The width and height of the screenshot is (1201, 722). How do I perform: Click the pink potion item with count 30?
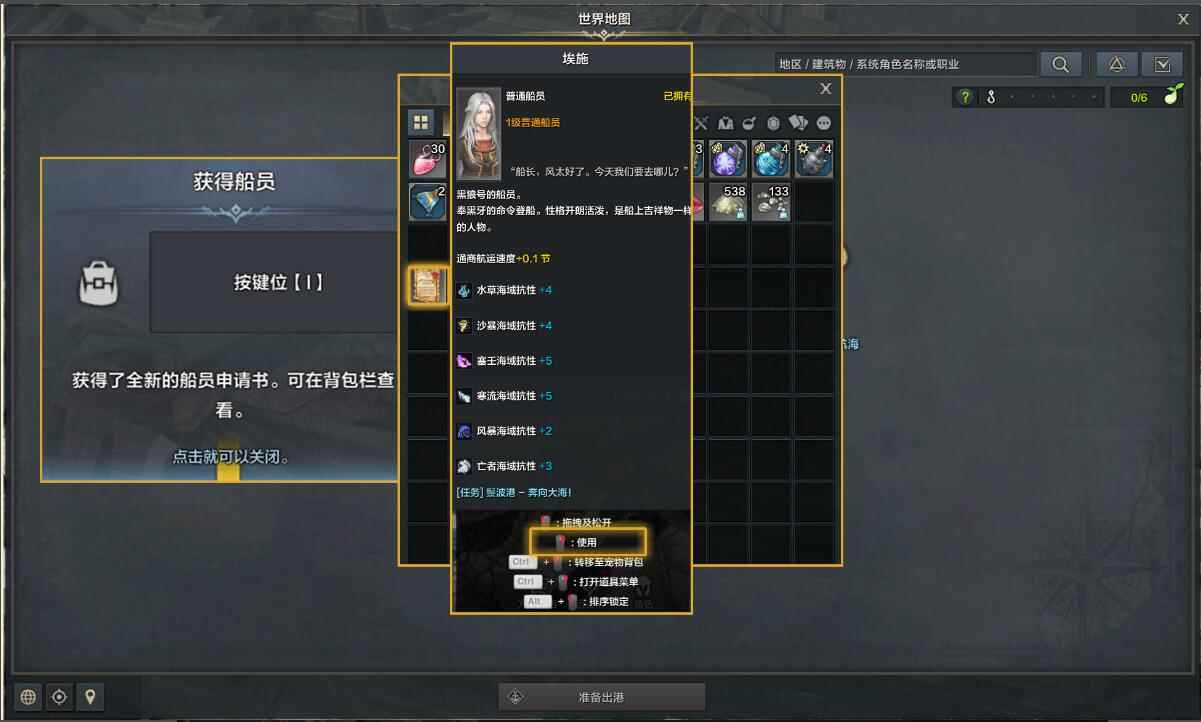tap(428, 159)
